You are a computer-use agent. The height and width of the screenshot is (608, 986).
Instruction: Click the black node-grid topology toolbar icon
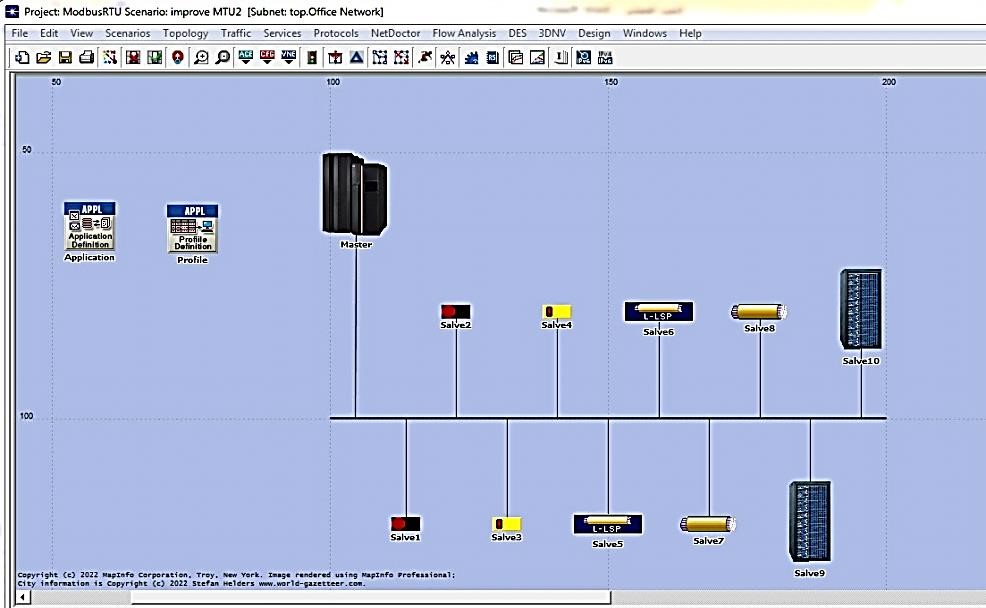(x=380, y=57)
